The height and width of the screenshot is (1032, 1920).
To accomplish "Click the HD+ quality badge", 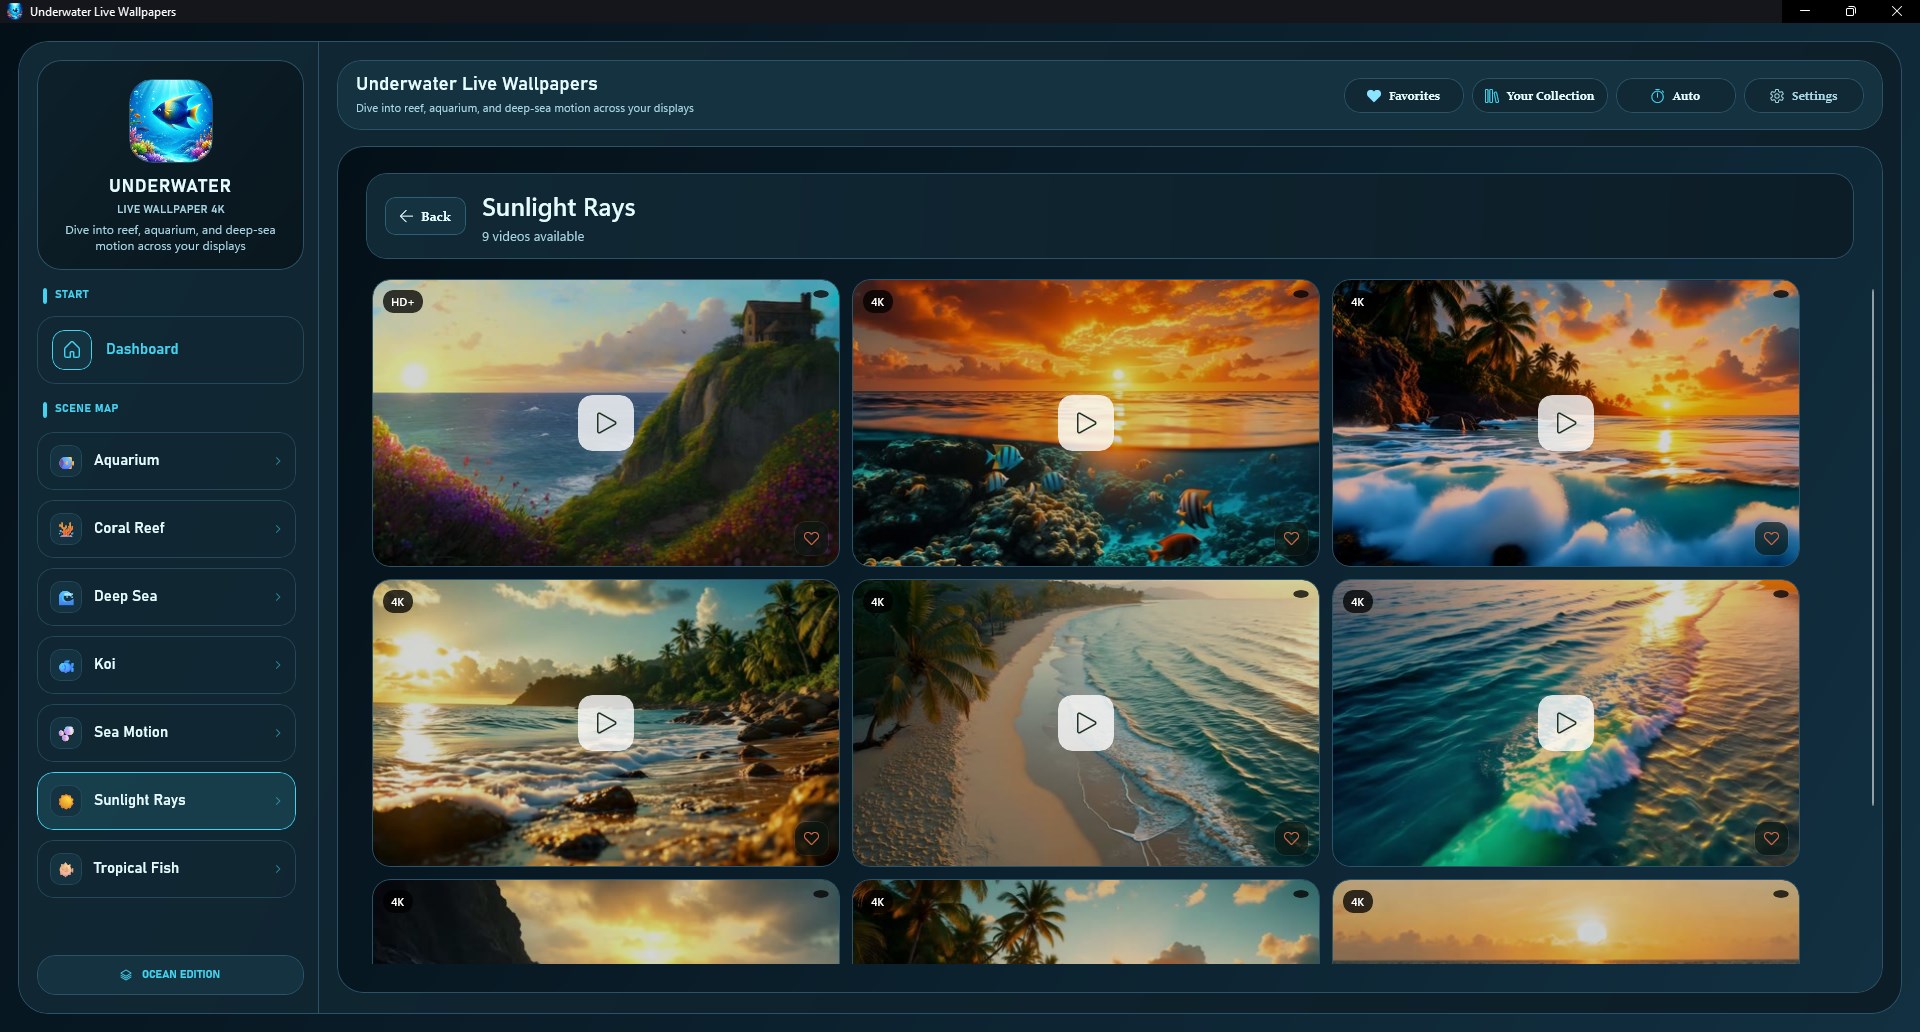I will pos(403,302).
